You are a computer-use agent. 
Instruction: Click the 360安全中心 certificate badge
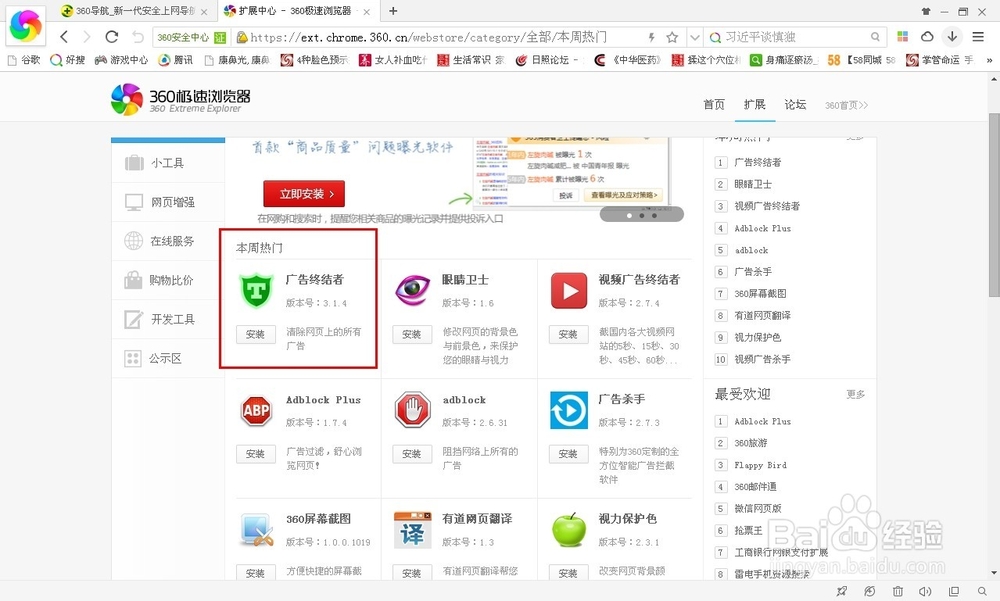coord(191,37)
